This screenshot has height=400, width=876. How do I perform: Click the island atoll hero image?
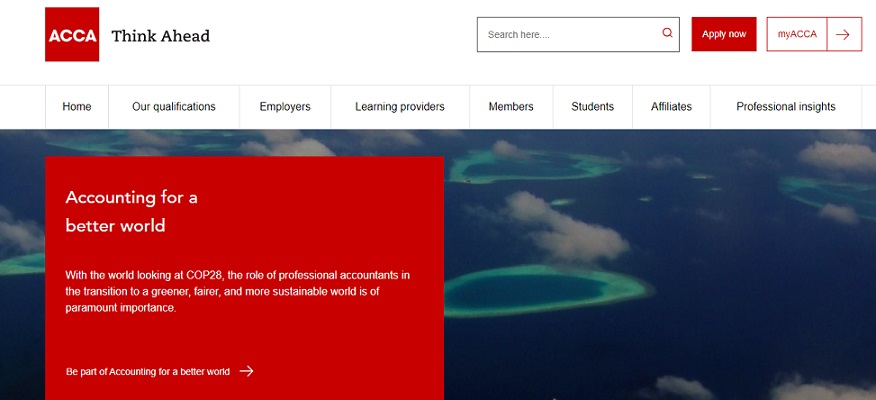pos(659,265)
